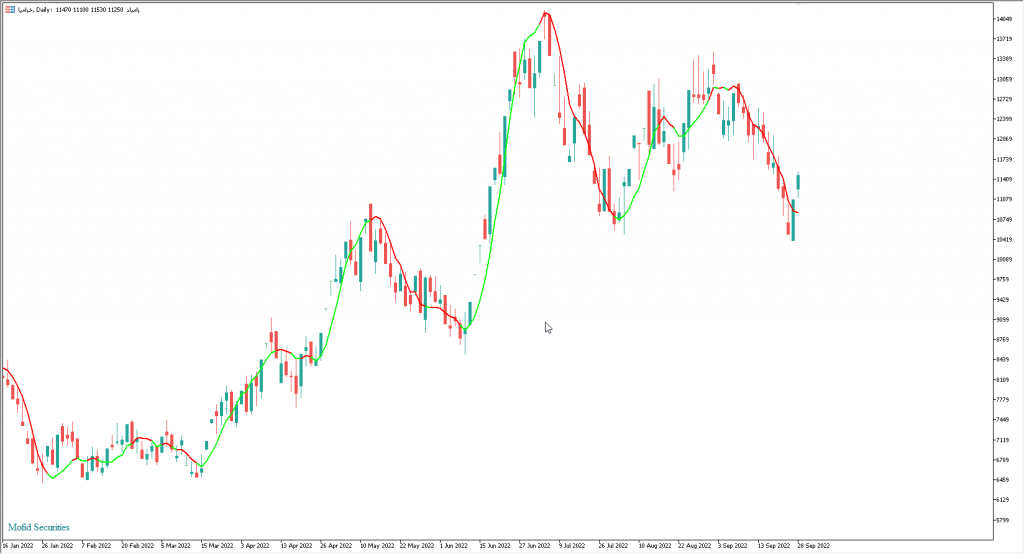1024x554 pixels.
Task: Click the 28 Sep 2022 date label
Action: 814,546
